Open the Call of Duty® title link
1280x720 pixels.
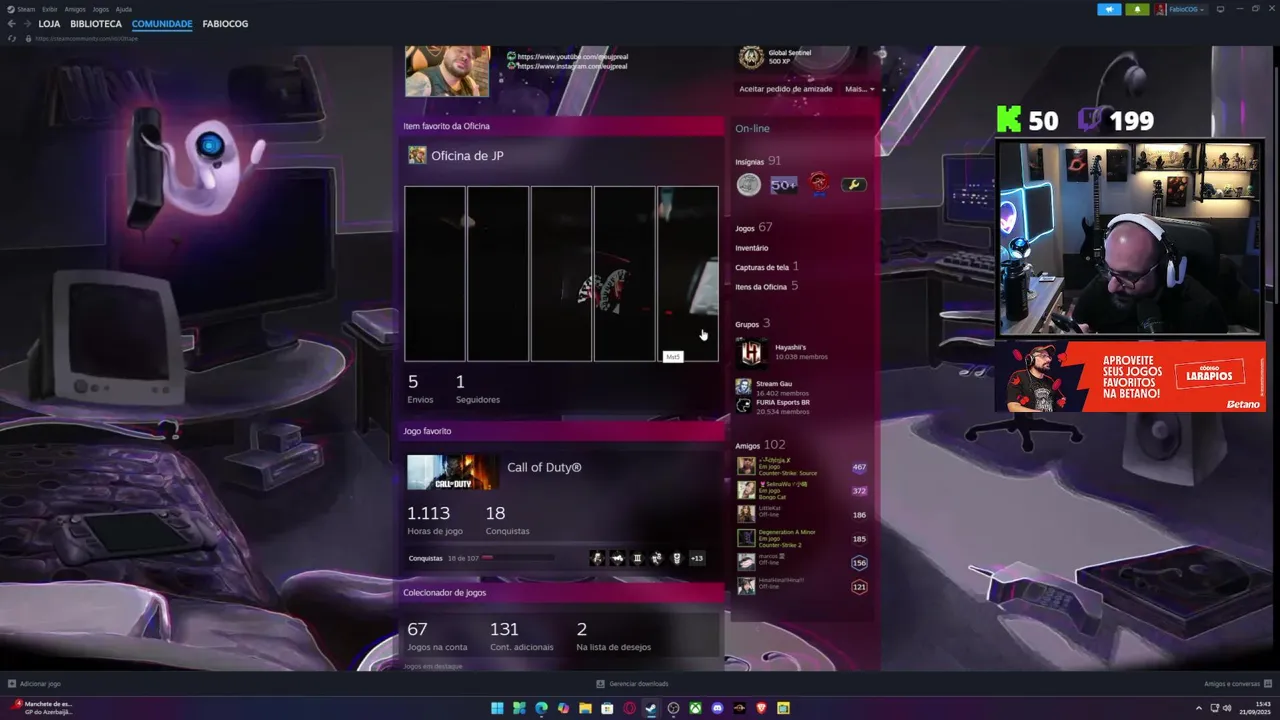(x=544, y=468)
